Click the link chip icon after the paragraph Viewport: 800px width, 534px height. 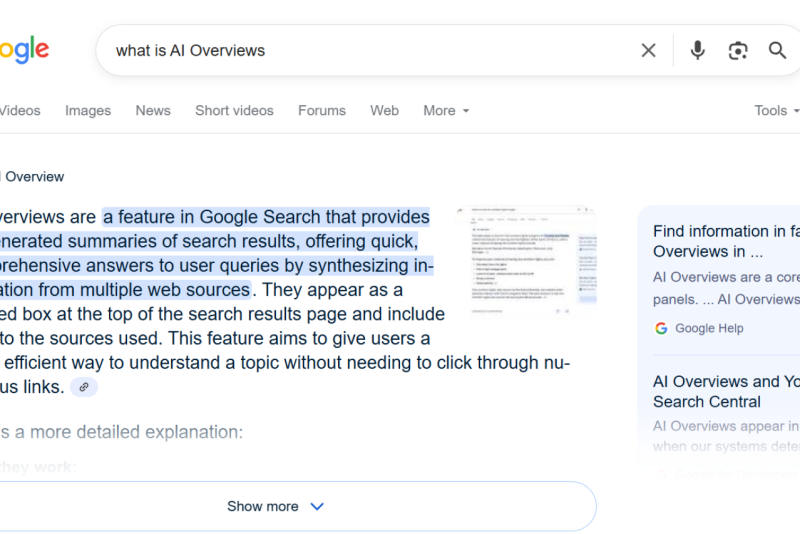coord(84,387)
